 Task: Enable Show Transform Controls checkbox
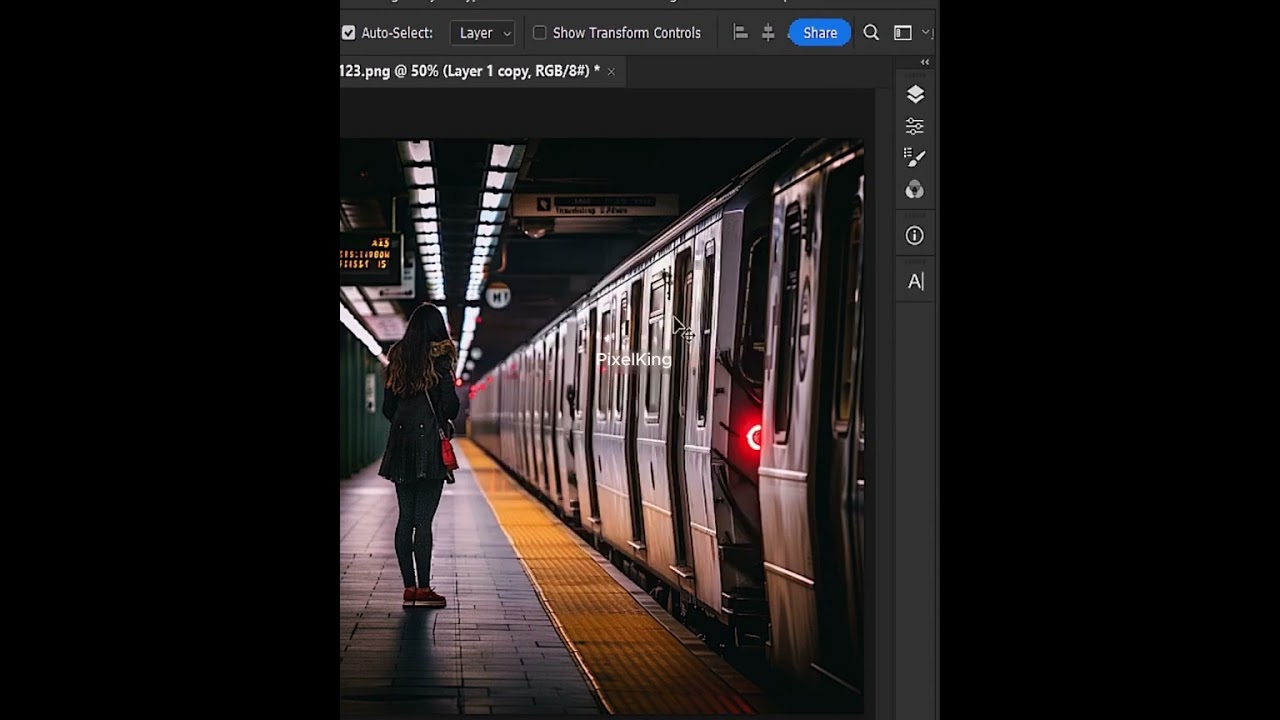pos(540,33)
